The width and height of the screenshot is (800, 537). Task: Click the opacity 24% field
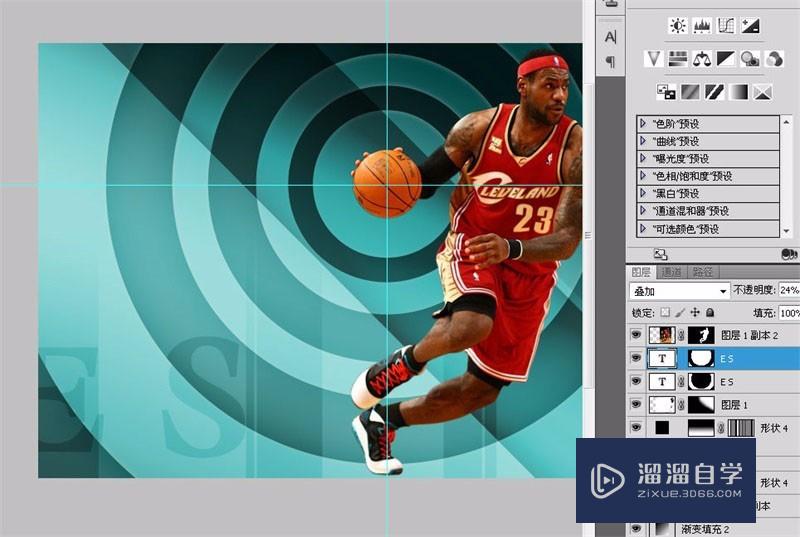[x=789, y=290]
